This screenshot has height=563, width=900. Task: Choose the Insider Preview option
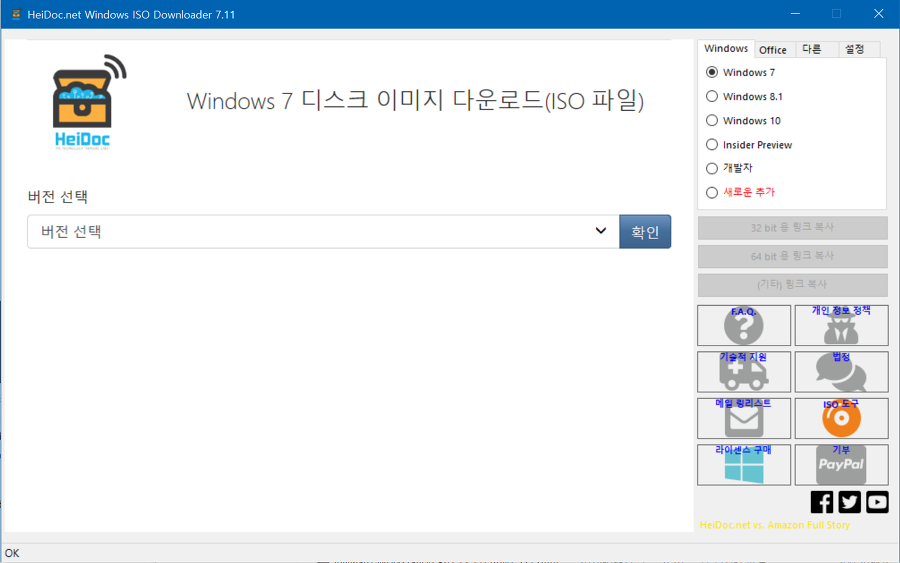click(712, 145)
